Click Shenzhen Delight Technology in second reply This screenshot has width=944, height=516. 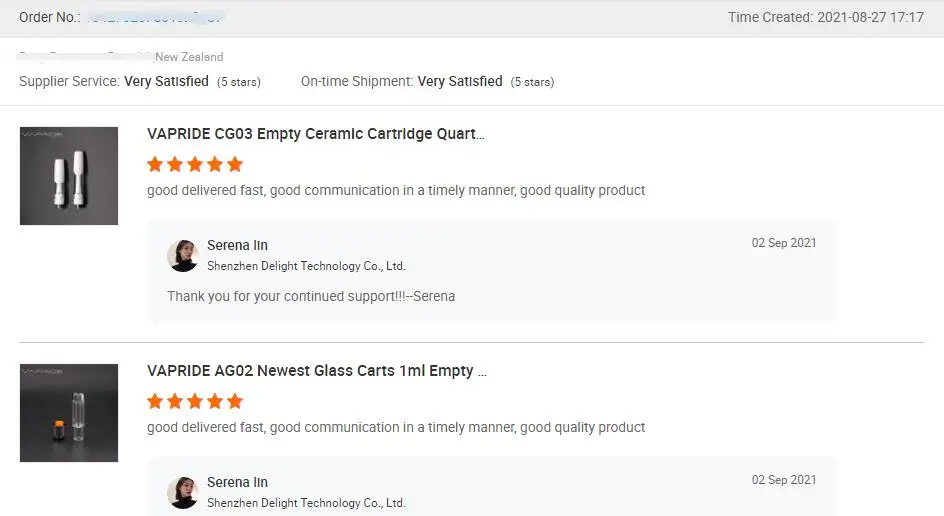click(x=306, y=503)
